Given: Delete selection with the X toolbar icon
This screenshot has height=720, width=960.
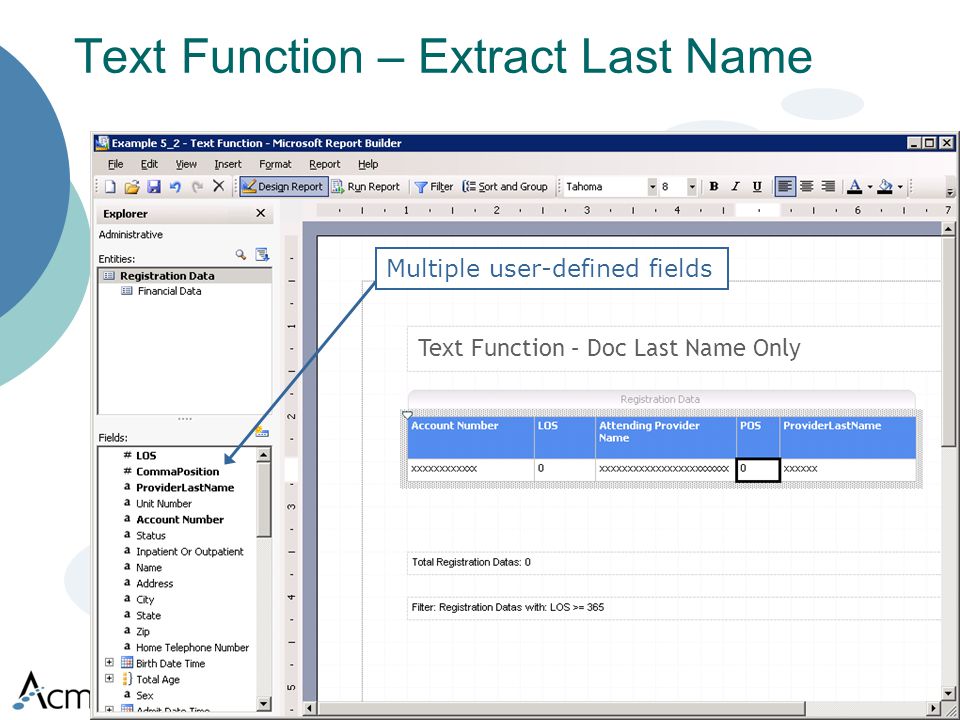Looking at the screenshot, I should [x=219, y=186].
